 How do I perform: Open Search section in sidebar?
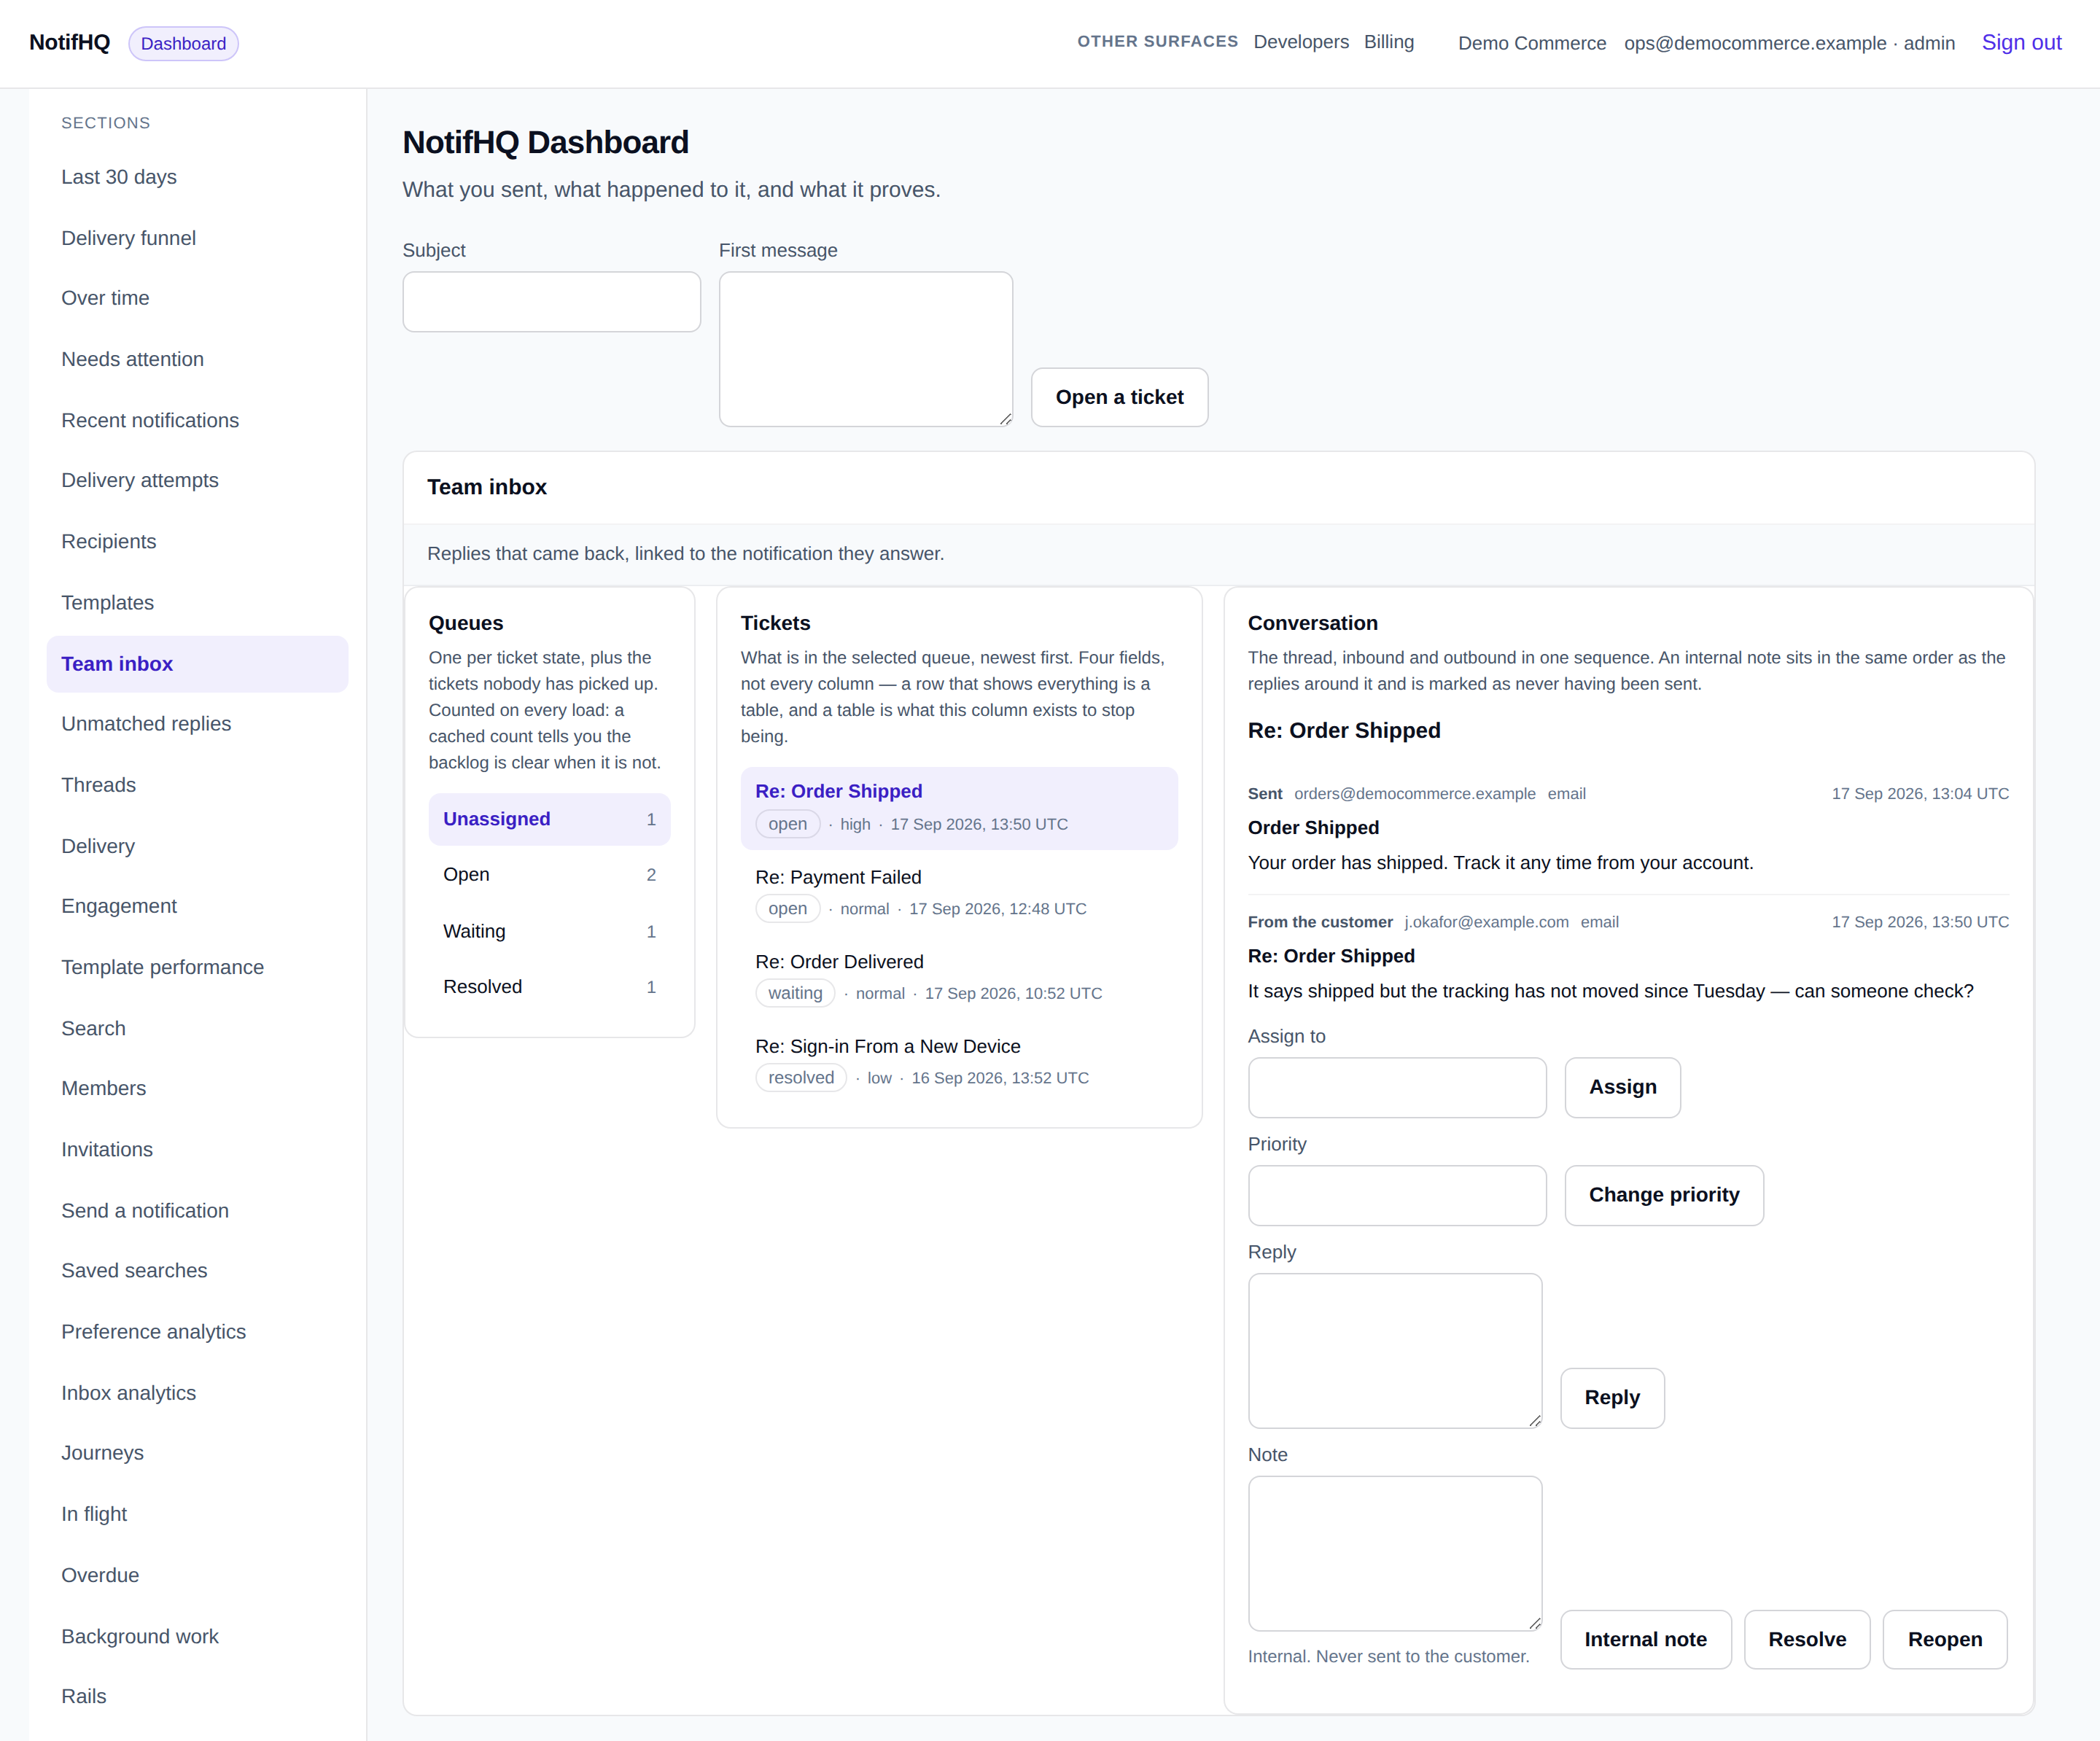point(197,1028)
